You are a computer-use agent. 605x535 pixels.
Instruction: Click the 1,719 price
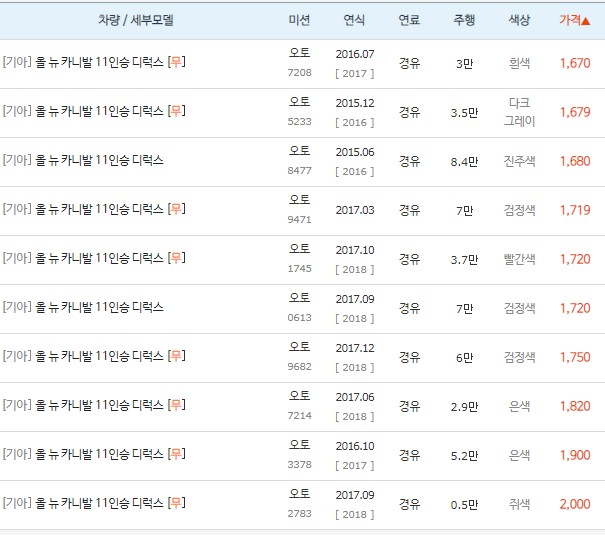click(x=575, y=210)
